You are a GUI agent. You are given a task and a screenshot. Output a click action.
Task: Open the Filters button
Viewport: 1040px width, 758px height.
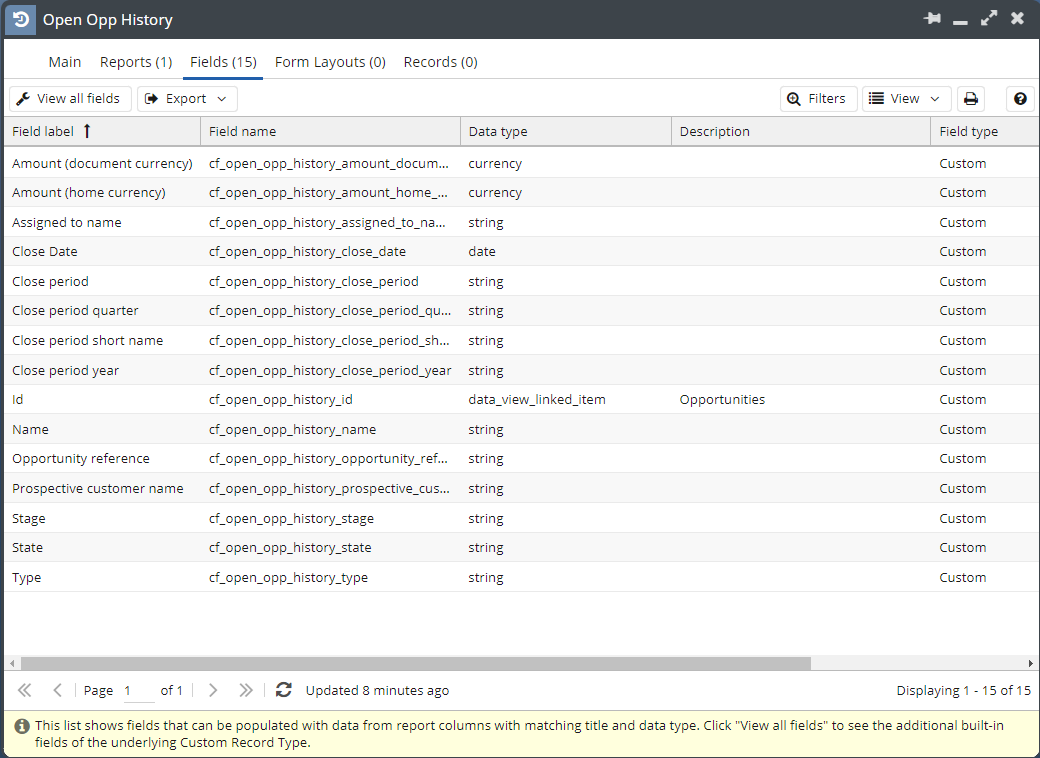tap(818, 99)
